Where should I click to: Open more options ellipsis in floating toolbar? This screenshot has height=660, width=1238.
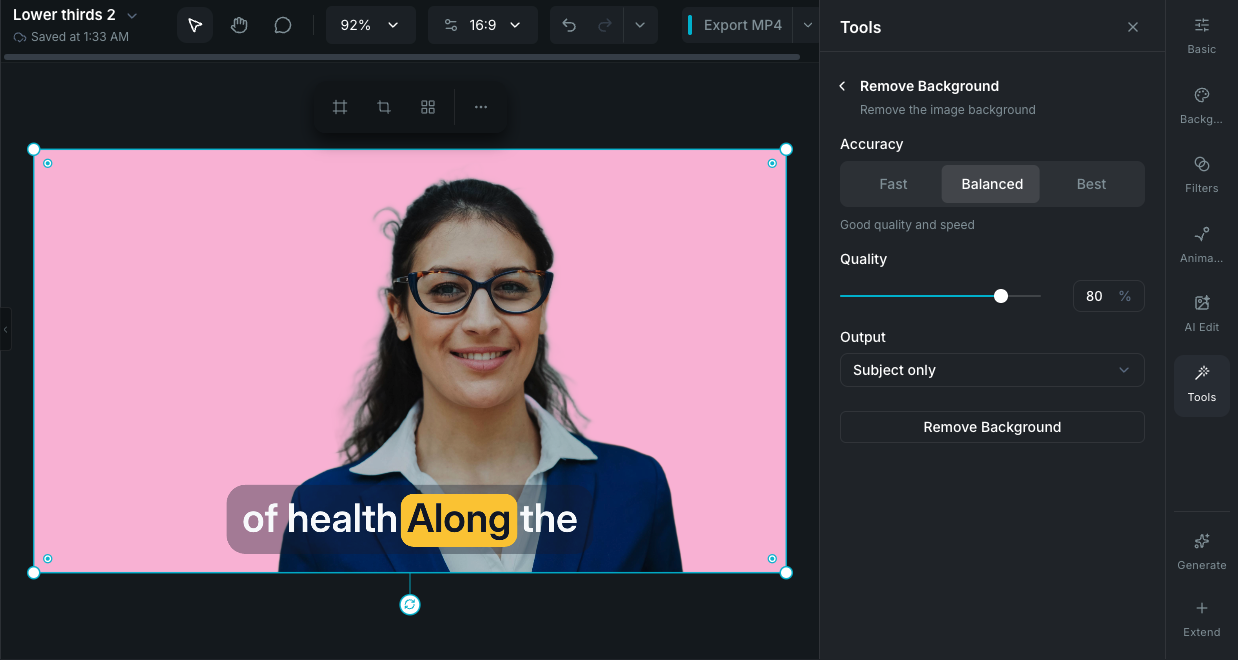[481, 107]
